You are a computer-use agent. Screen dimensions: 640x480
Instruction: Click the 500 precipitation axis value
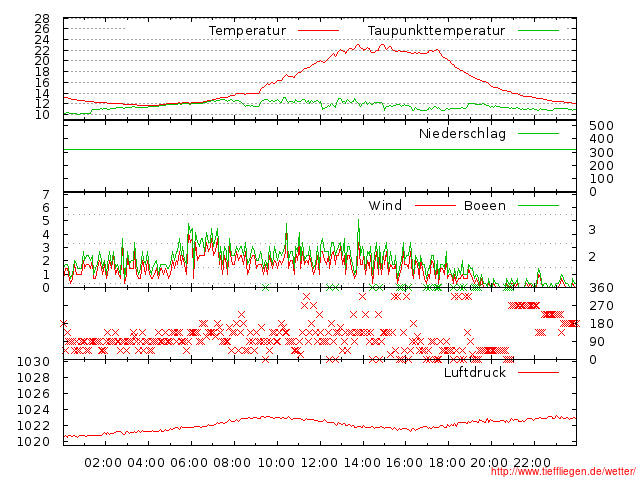(601, 126)
